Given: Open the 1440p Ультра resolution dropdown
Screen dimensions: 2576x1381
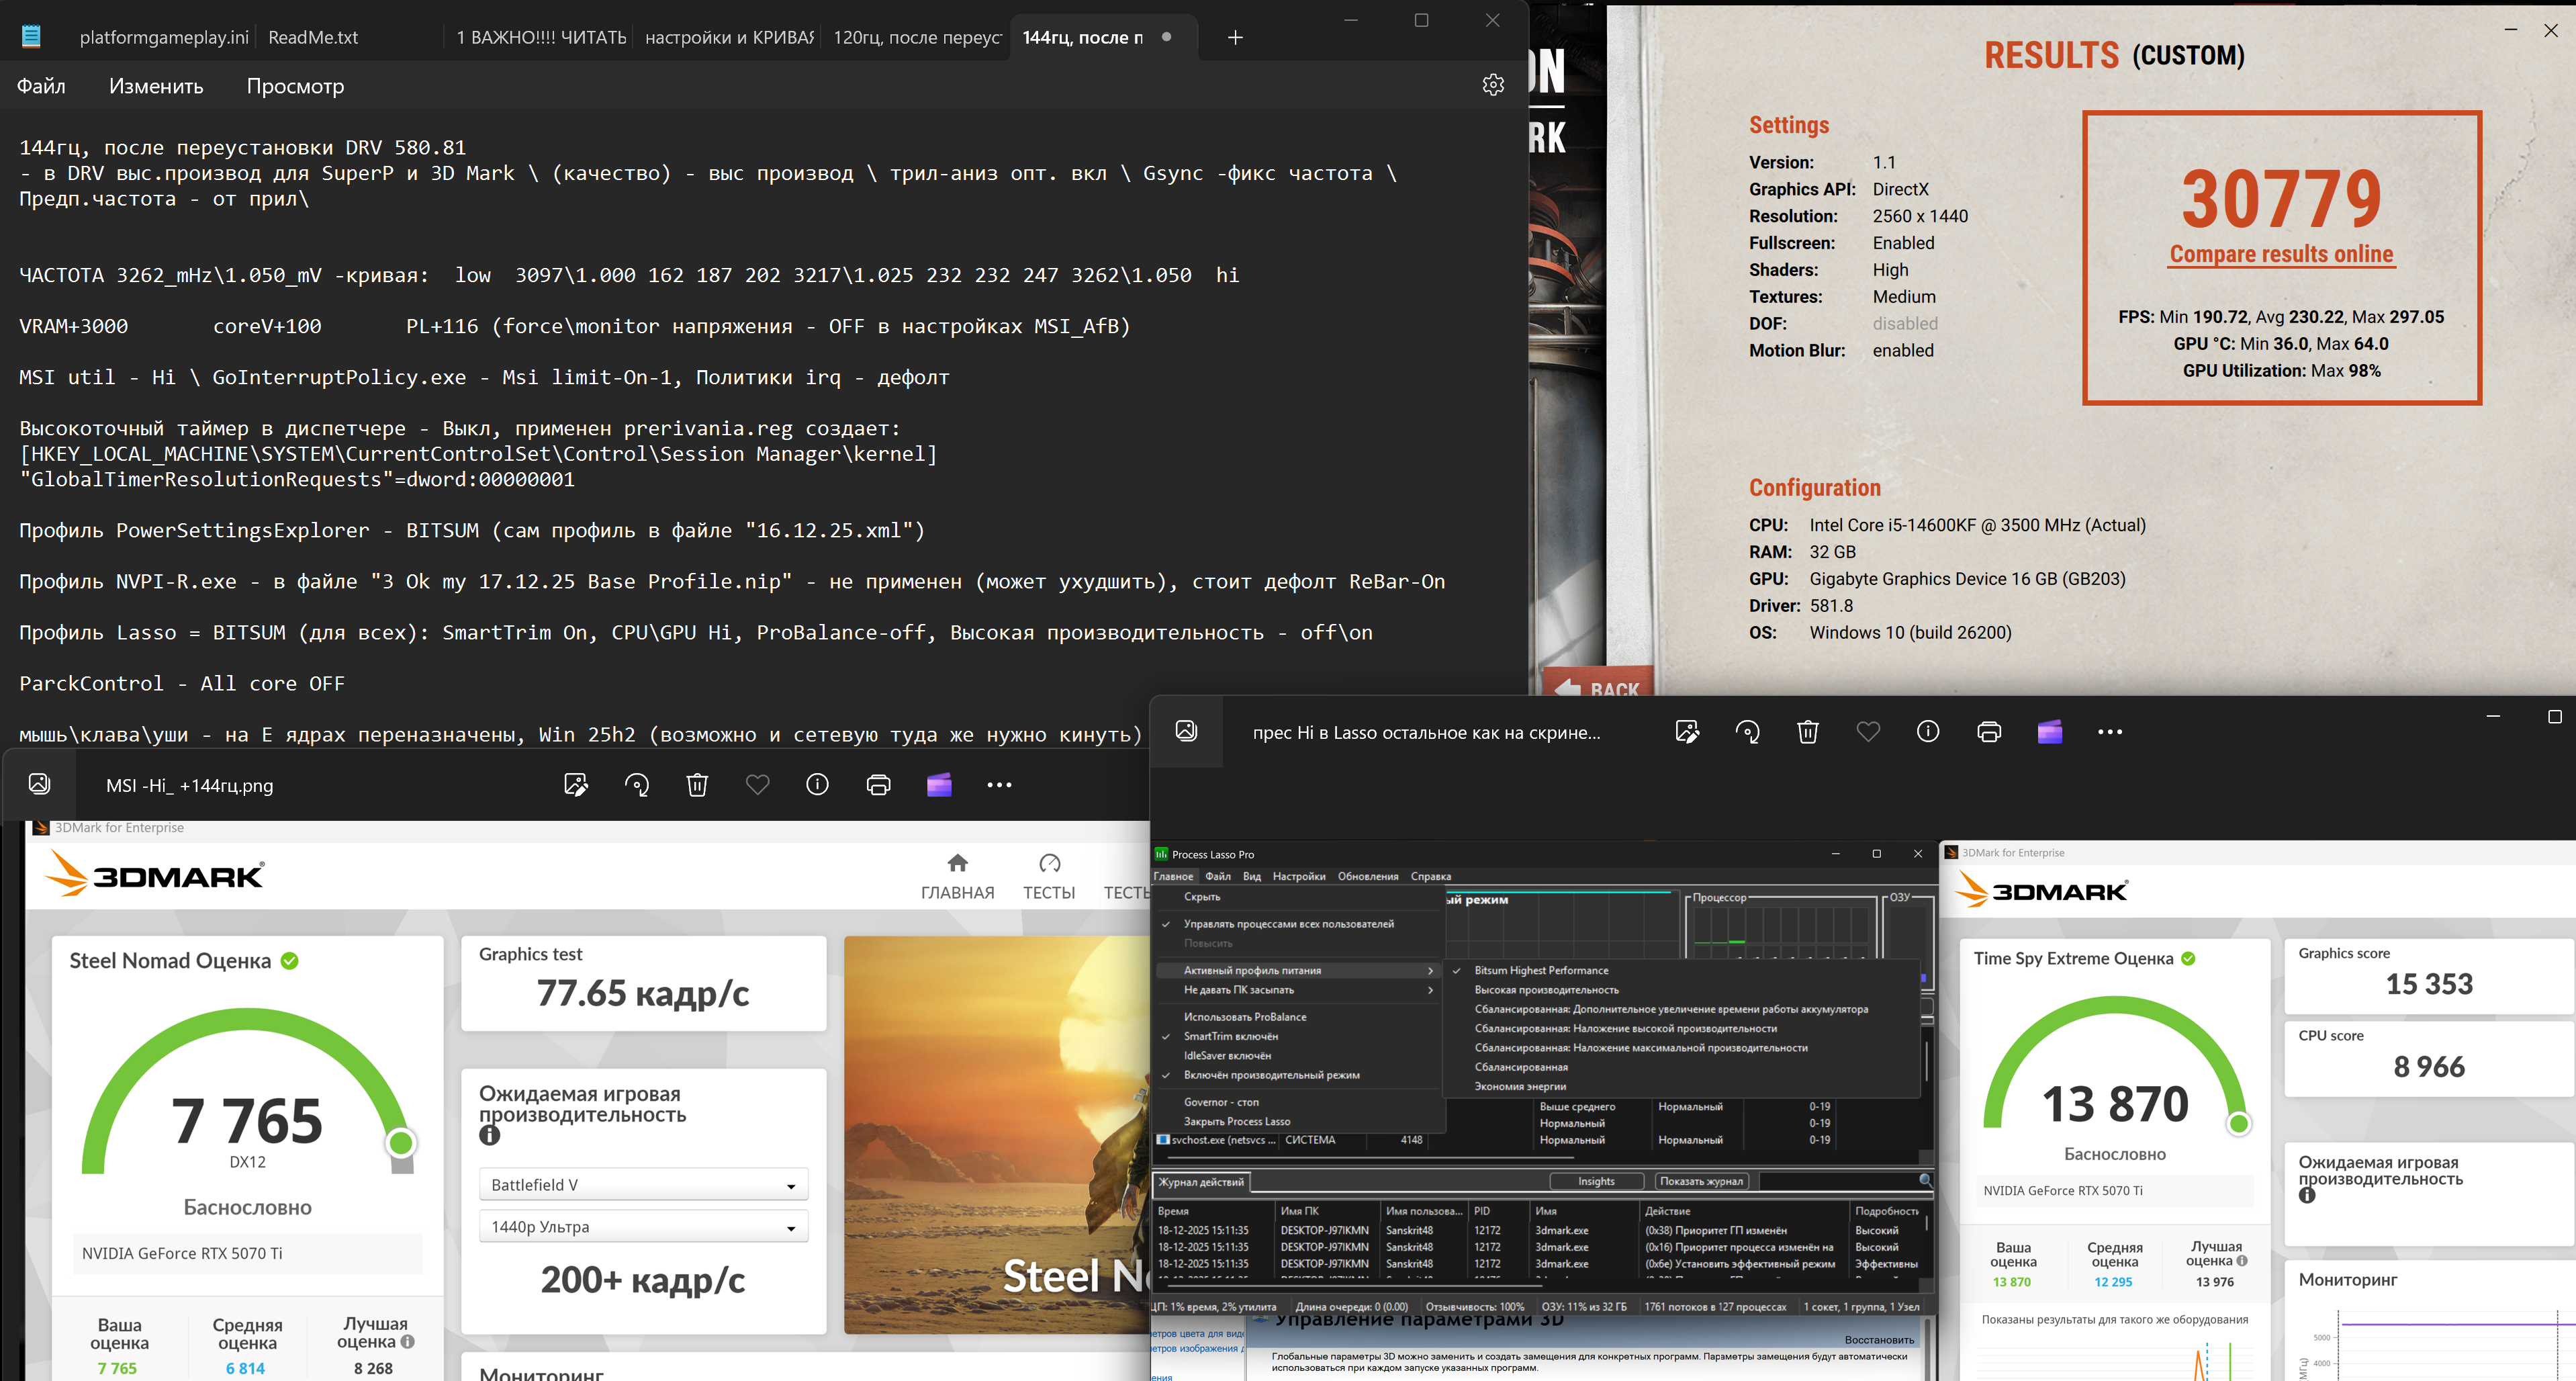Looking at the screenshot, I should [643, 1227].
